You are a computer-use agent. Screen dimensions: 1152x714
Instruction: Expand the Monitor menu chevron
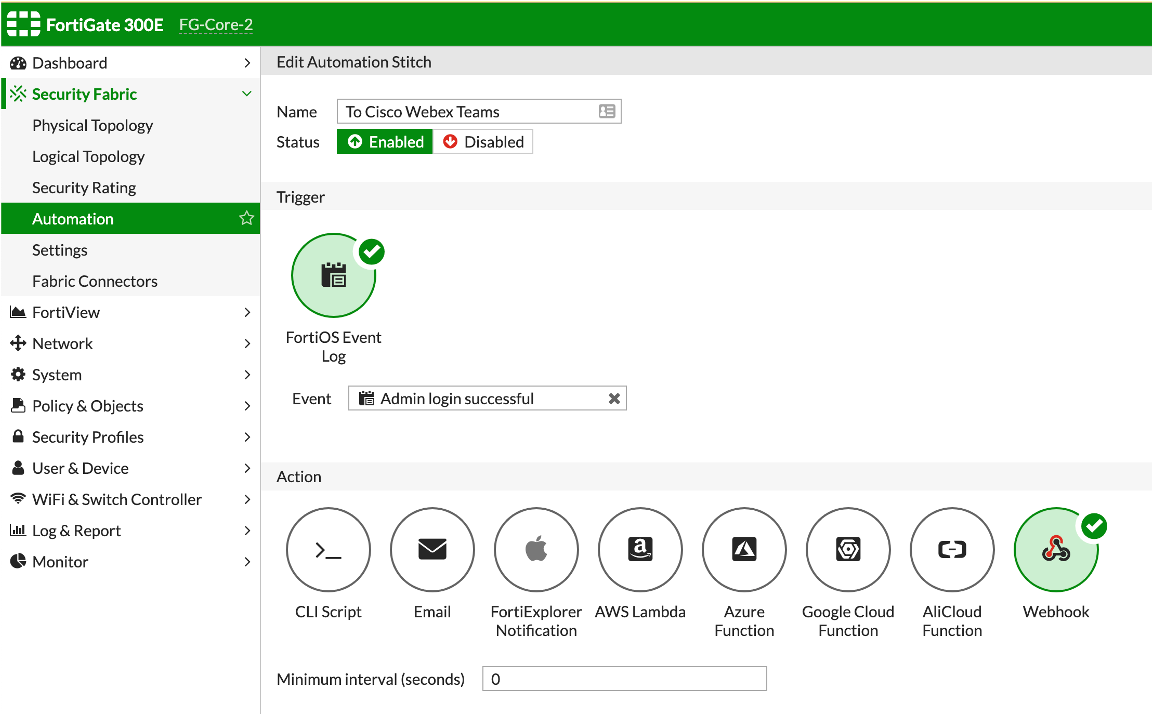pos(247,561)
